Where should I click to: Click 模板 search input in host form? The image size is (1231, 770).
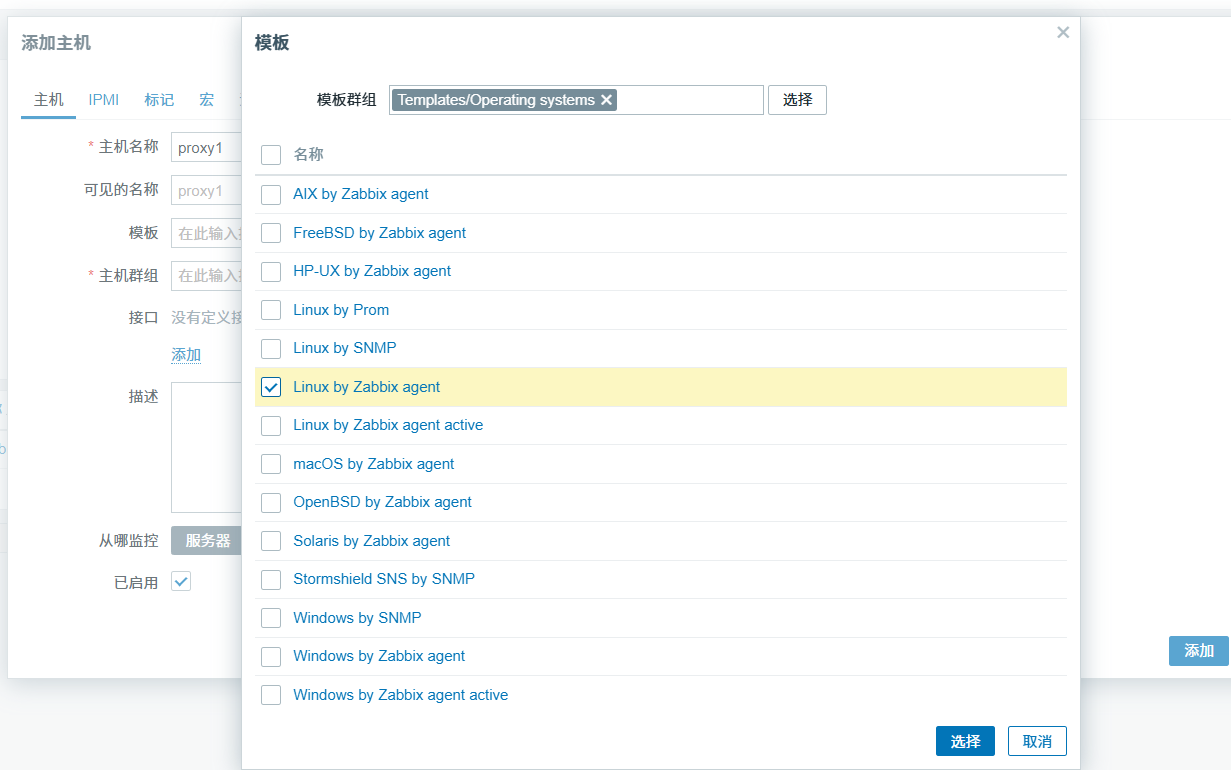tap(207, 233)
